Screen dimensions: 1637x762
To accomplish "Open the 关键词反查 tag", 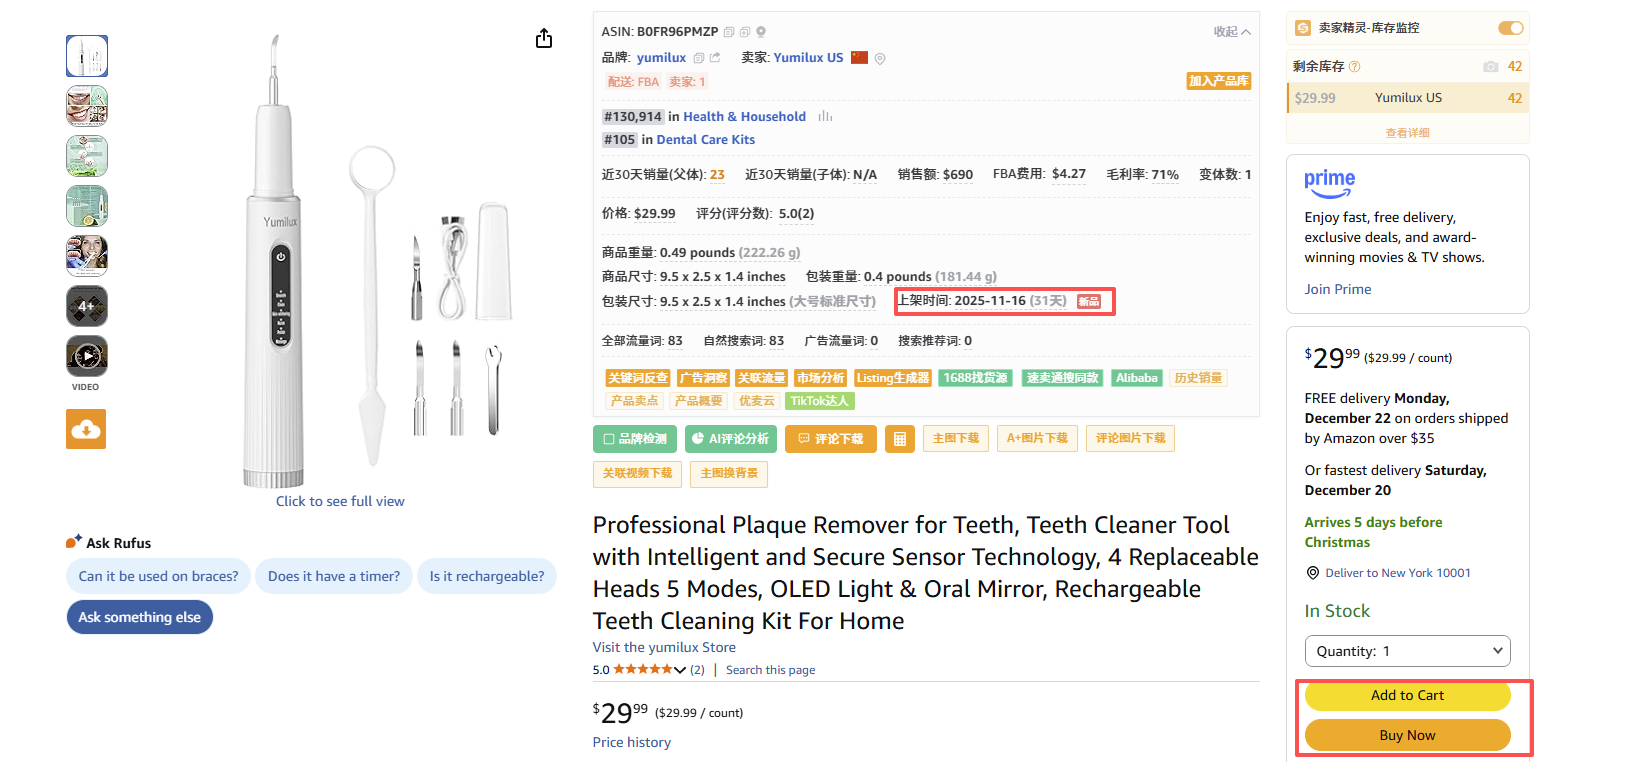I will [637, 378].
